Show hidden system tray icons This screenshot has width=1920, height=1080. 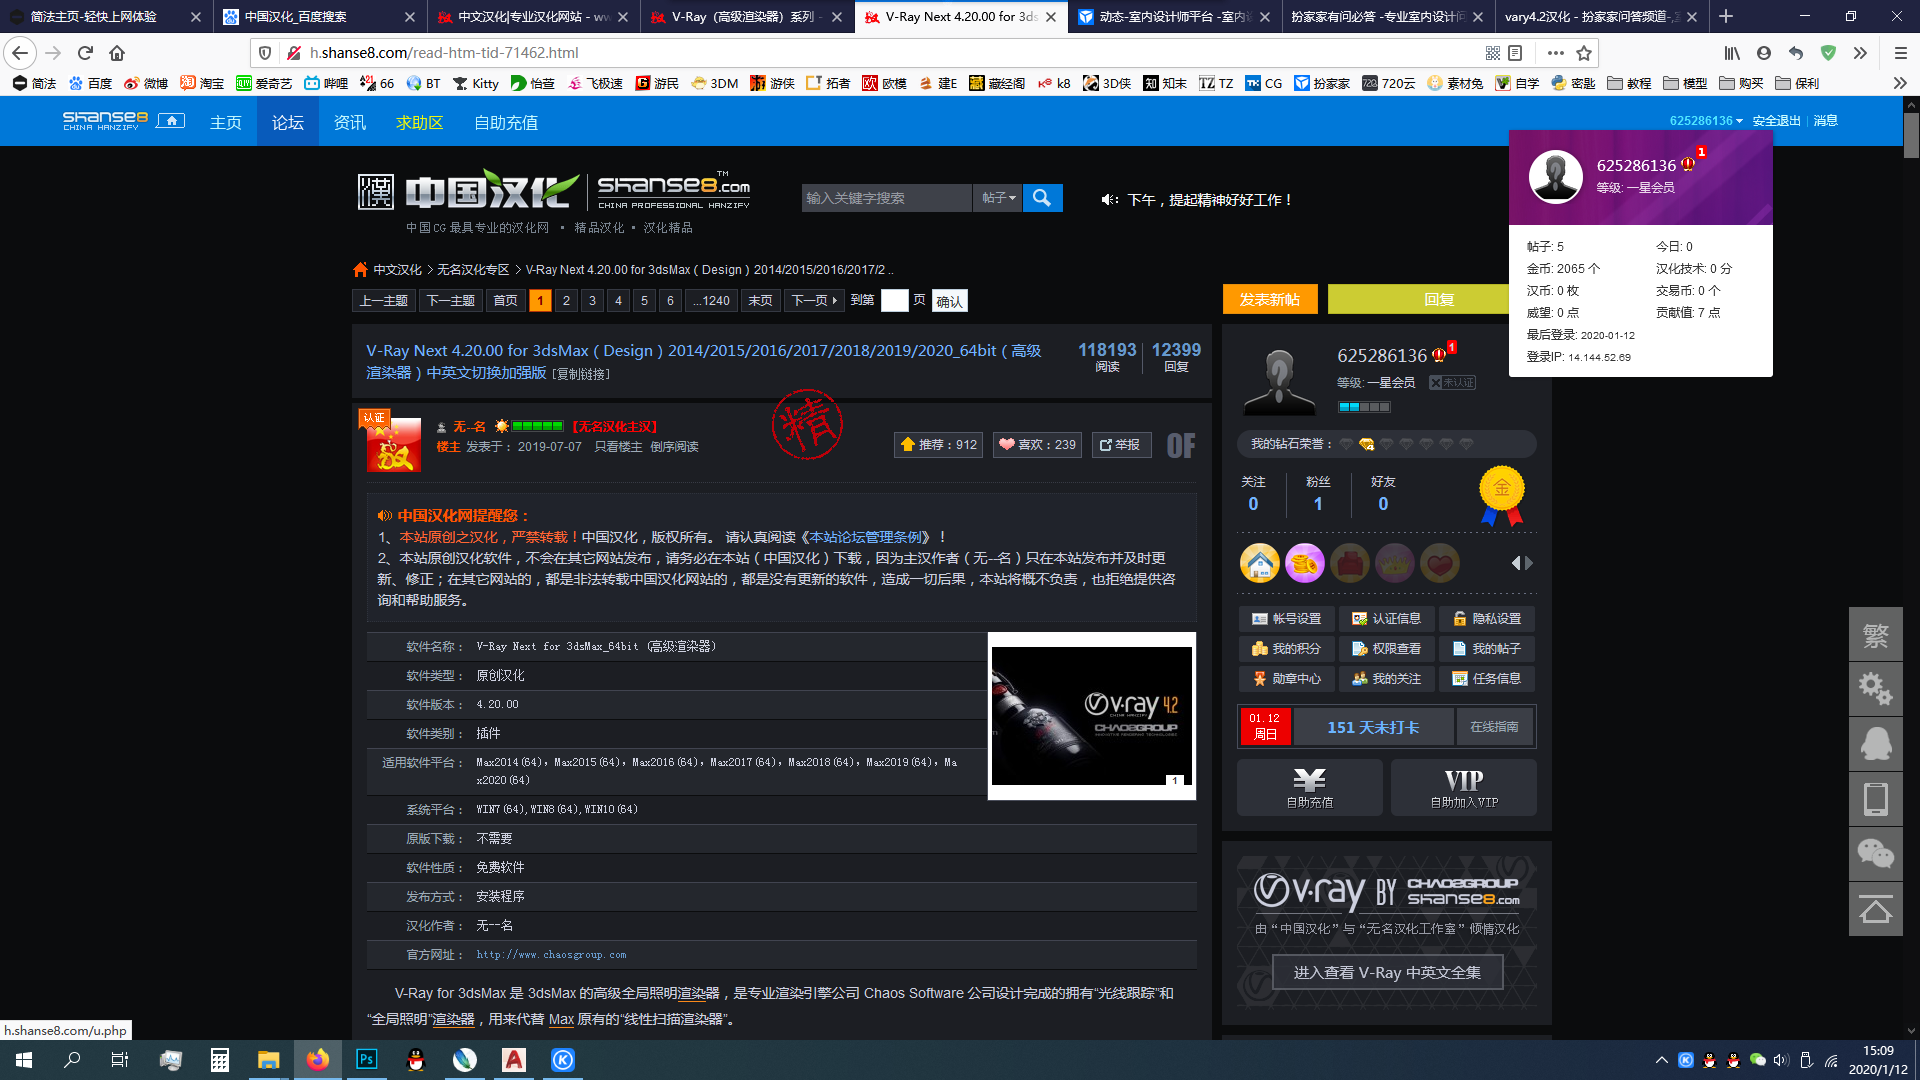[x=1662, y=1060]
